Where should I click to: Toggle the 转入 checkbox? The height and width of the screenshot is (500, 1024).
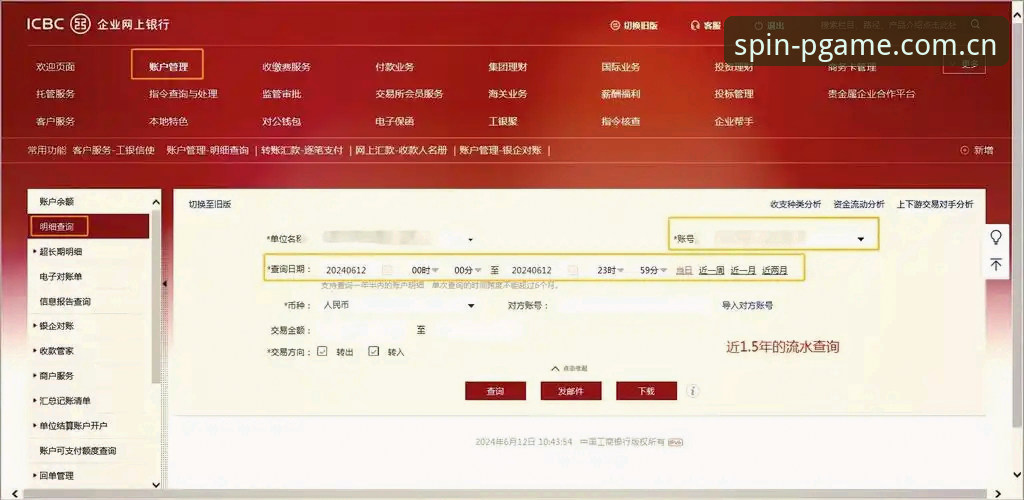[374, 352]
